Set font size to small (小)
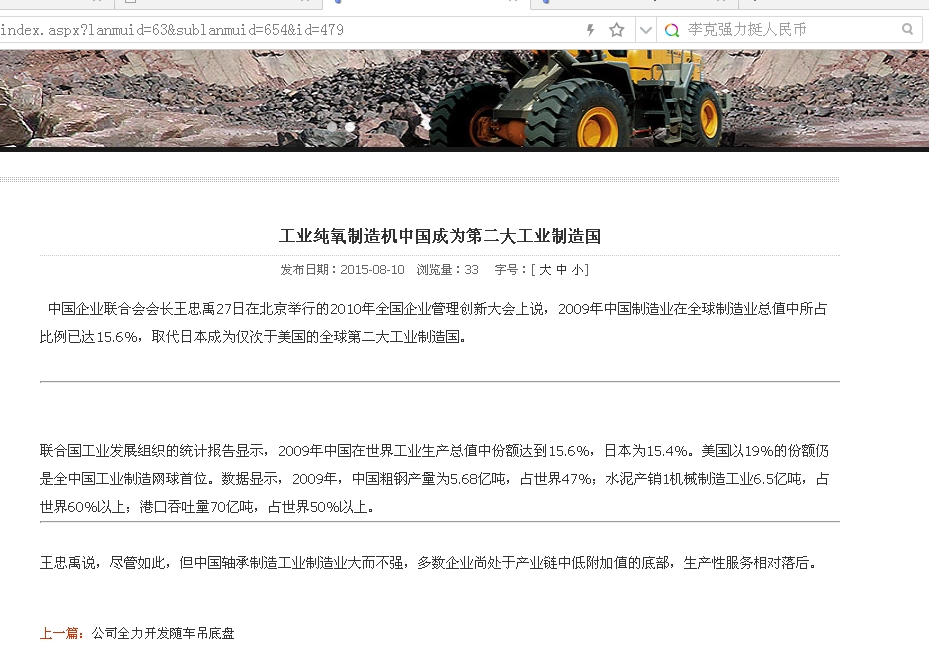The width and height of the screenshot is (929, 658). pos(577,270)
